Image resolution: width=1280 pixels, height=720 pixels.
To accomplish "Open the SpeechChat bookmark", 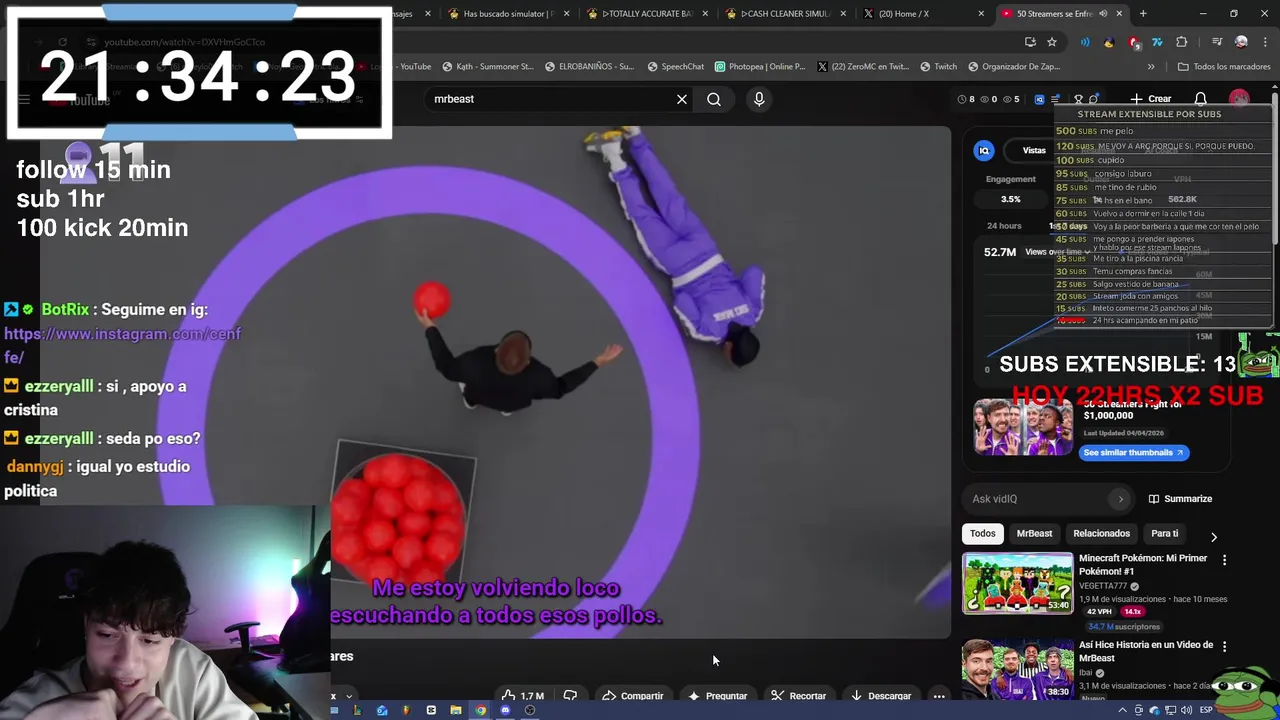I will [675, 67].
